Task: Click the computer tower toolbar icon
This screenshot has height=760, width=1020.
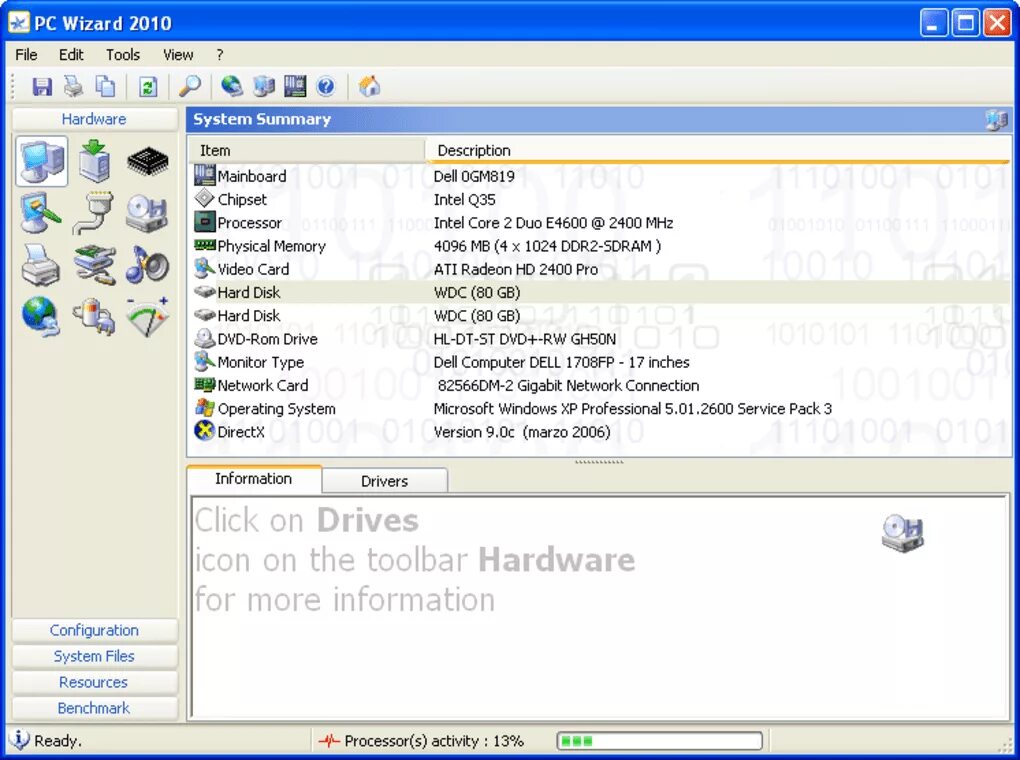Action: coord(263,86)
